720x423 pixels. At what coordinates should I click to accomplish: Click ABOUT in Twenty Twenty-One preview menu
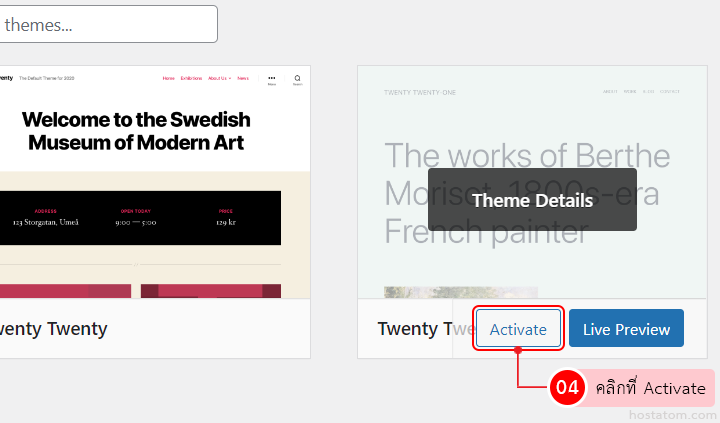point(610,92)
